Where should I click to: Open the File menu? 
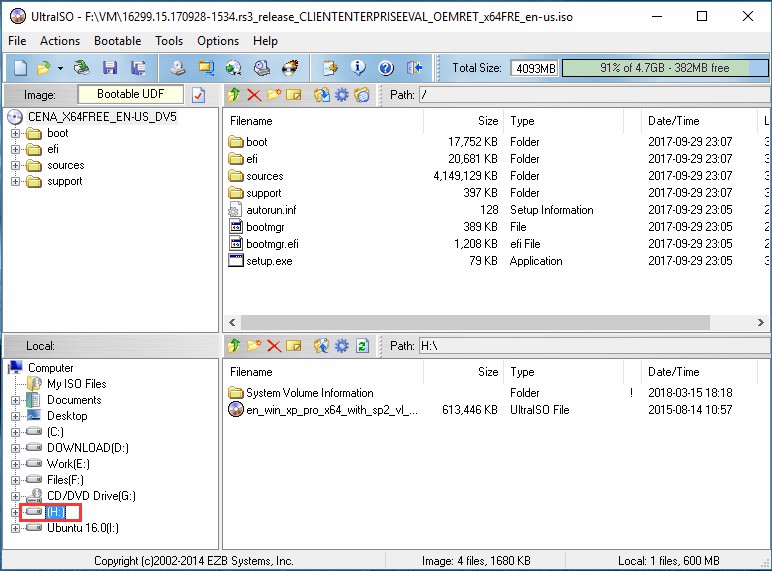pyautogui.click(x=17, y=41)
